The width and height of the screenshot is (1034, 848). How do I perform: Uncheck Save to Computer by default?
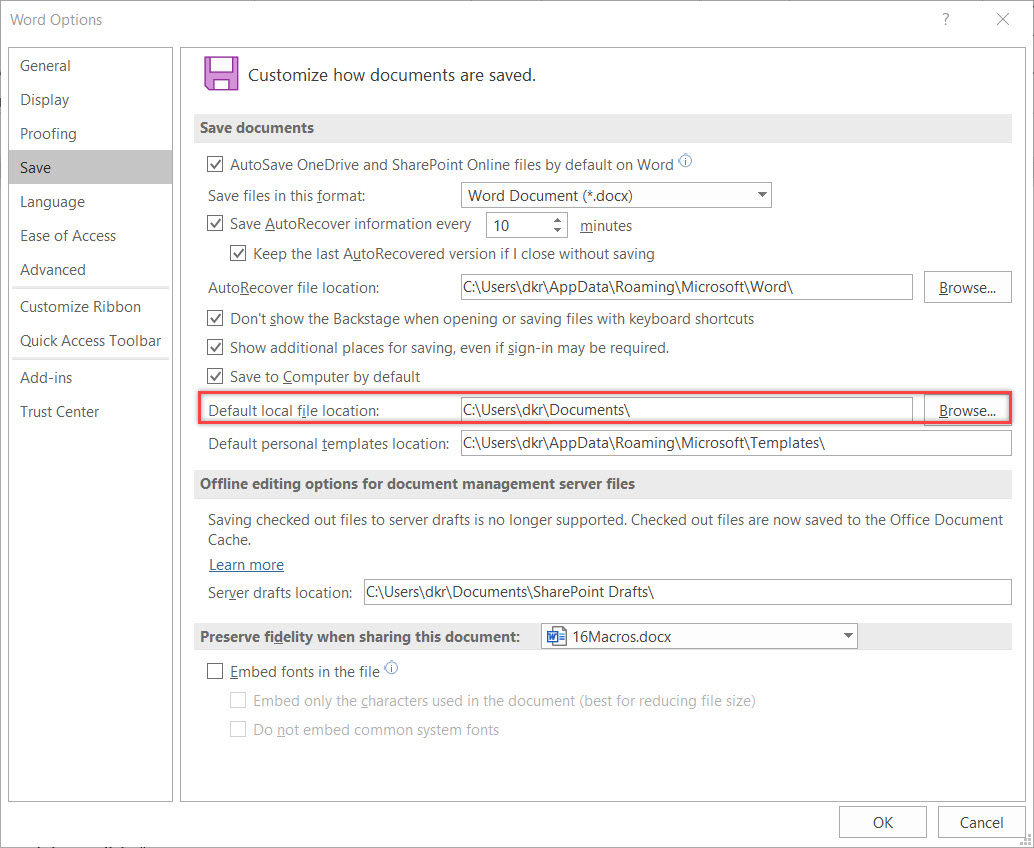215,377
